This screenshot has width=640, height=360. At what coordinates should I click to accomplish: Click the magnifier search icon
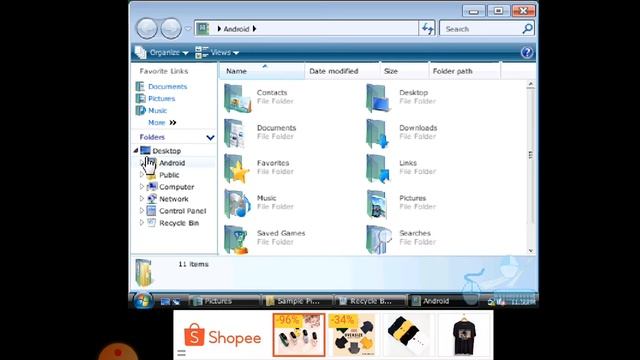pyautogui.click(x=527, y=29)
